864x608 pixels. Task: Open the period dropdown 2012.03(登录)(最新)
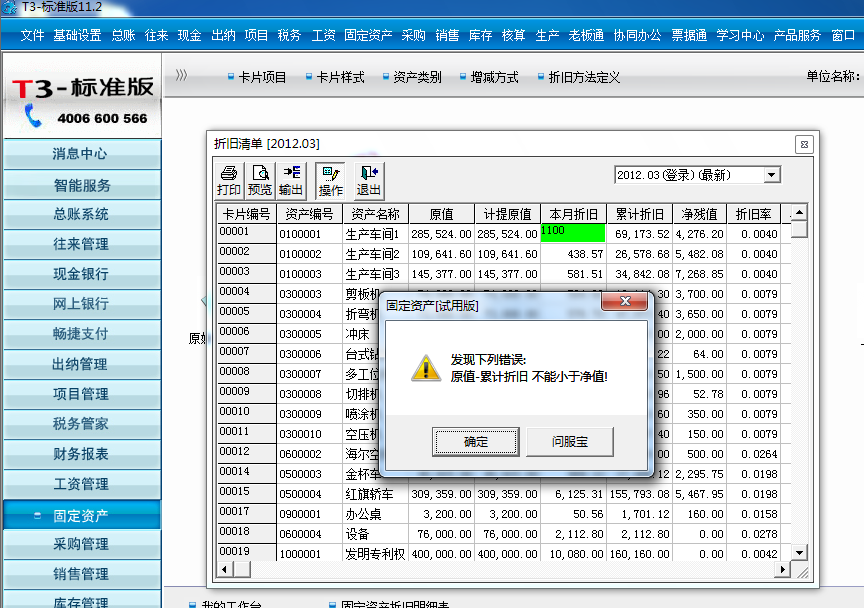772,175
